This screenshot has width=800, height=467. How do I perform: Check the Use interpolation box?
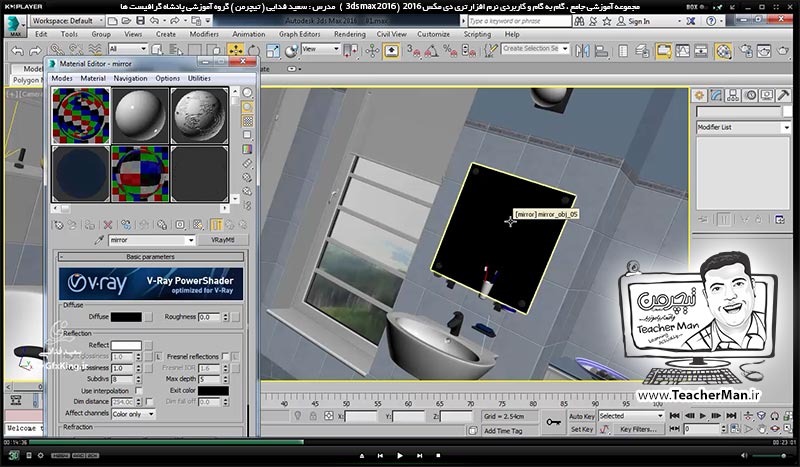(138, 390)
